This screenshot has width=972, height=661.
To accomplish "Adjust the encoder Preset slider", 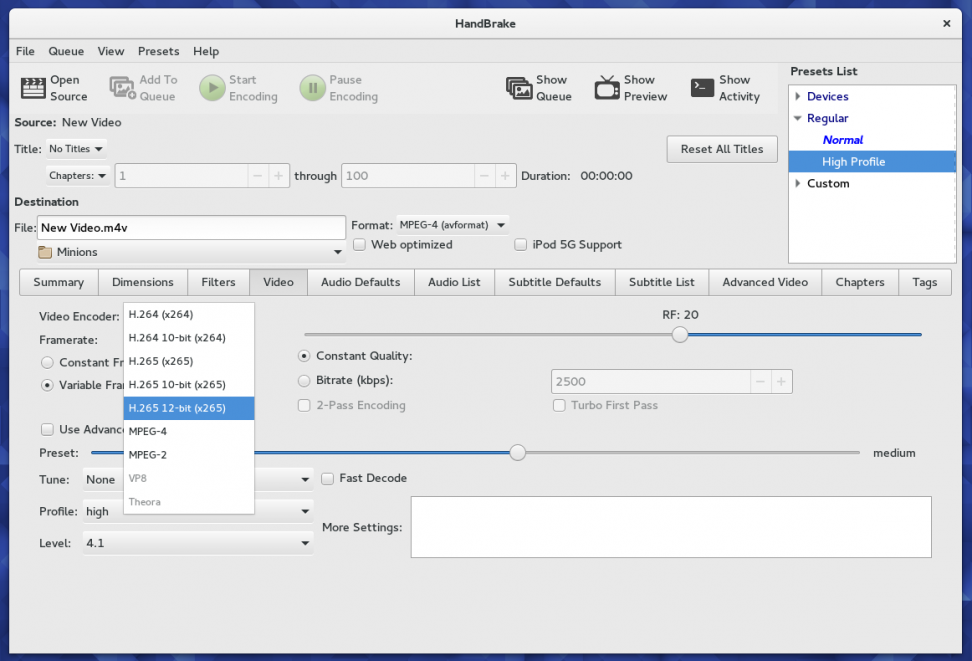I will click(x=517, y=452).
